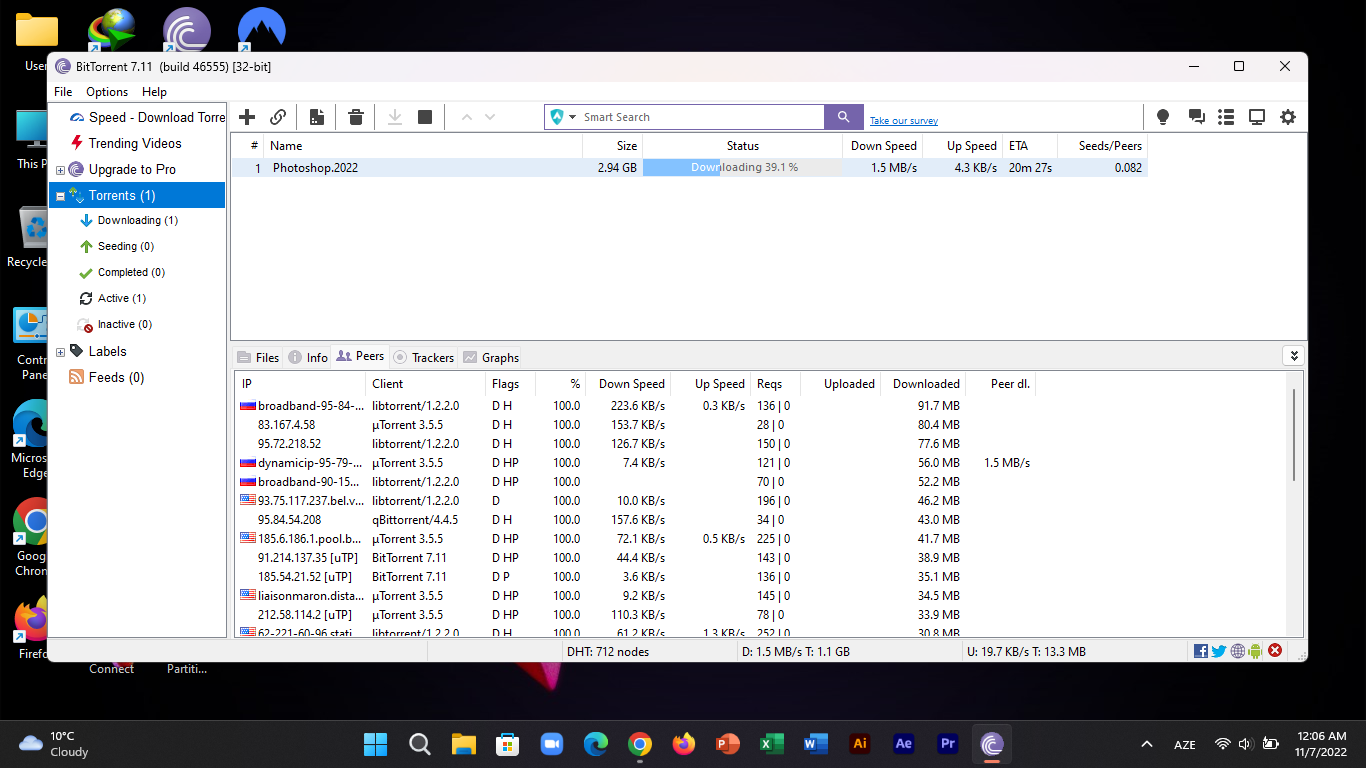Open the File menu
Viewport: 1366px width, 768px height.
click(63, 91)
